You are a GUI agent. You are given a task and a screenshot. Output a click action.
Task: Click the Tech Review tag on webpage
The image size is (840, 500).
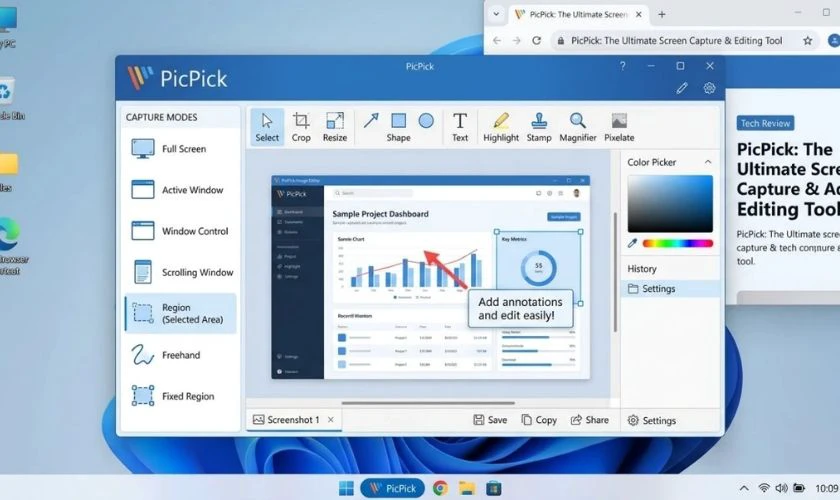coord(765,123)
